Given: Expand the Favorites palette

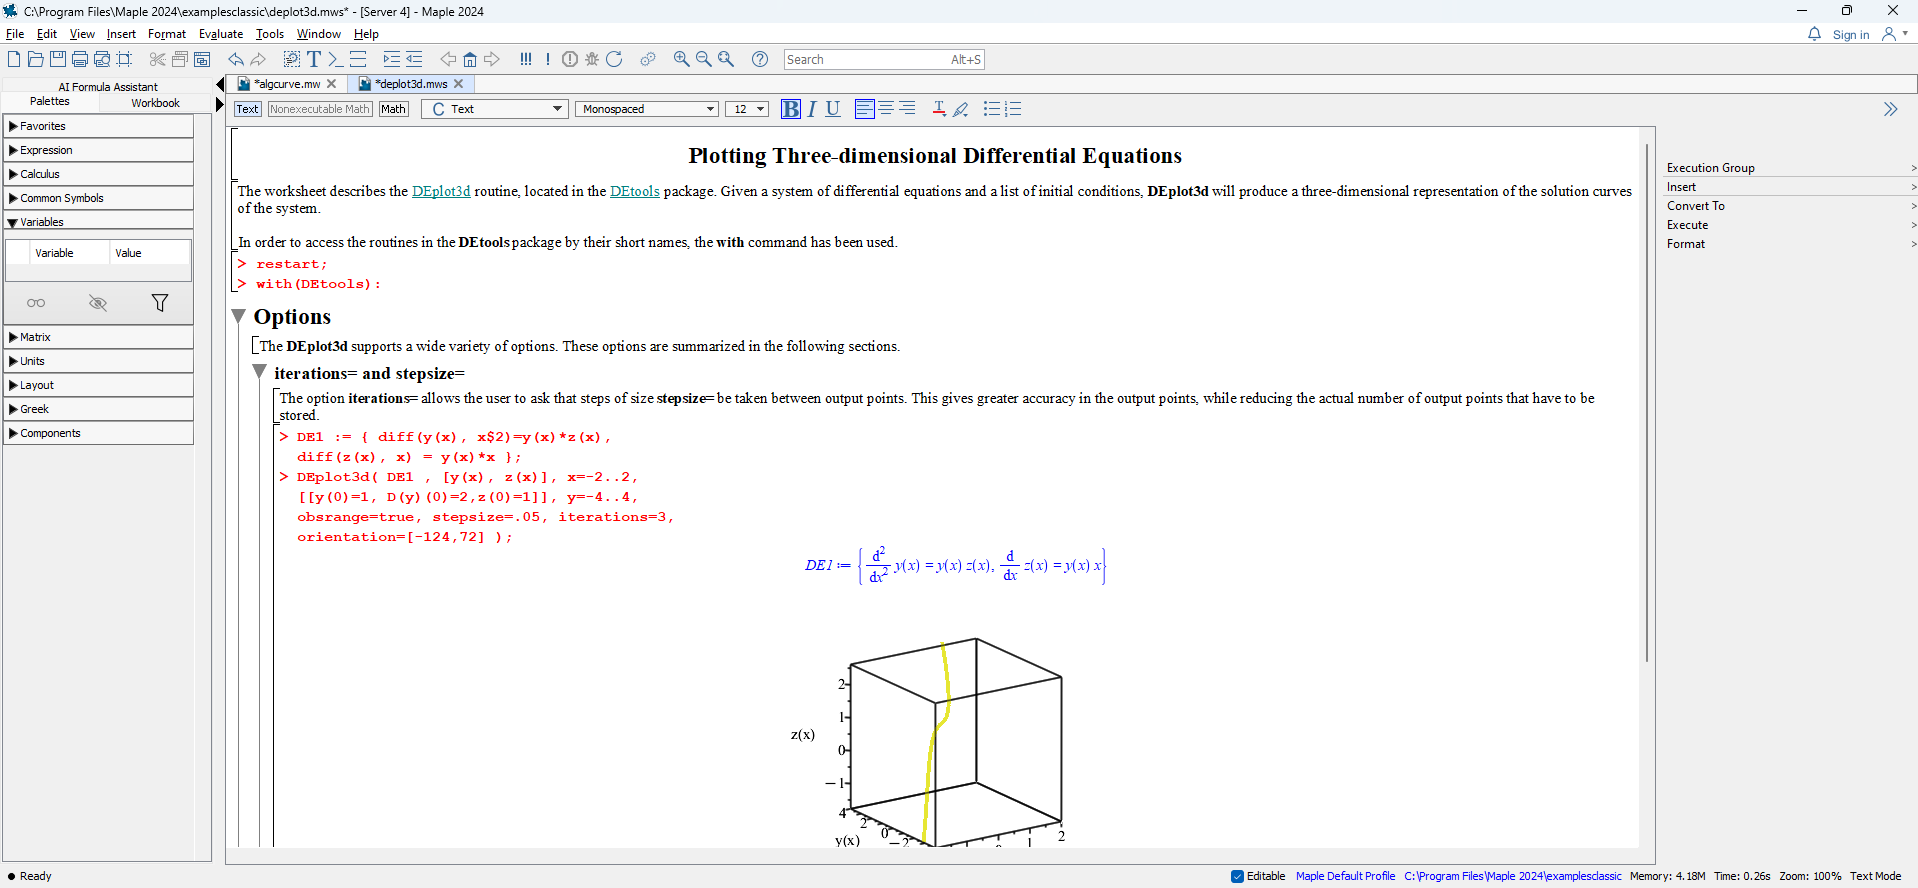Looking at the screenshot, I should 98,126.
